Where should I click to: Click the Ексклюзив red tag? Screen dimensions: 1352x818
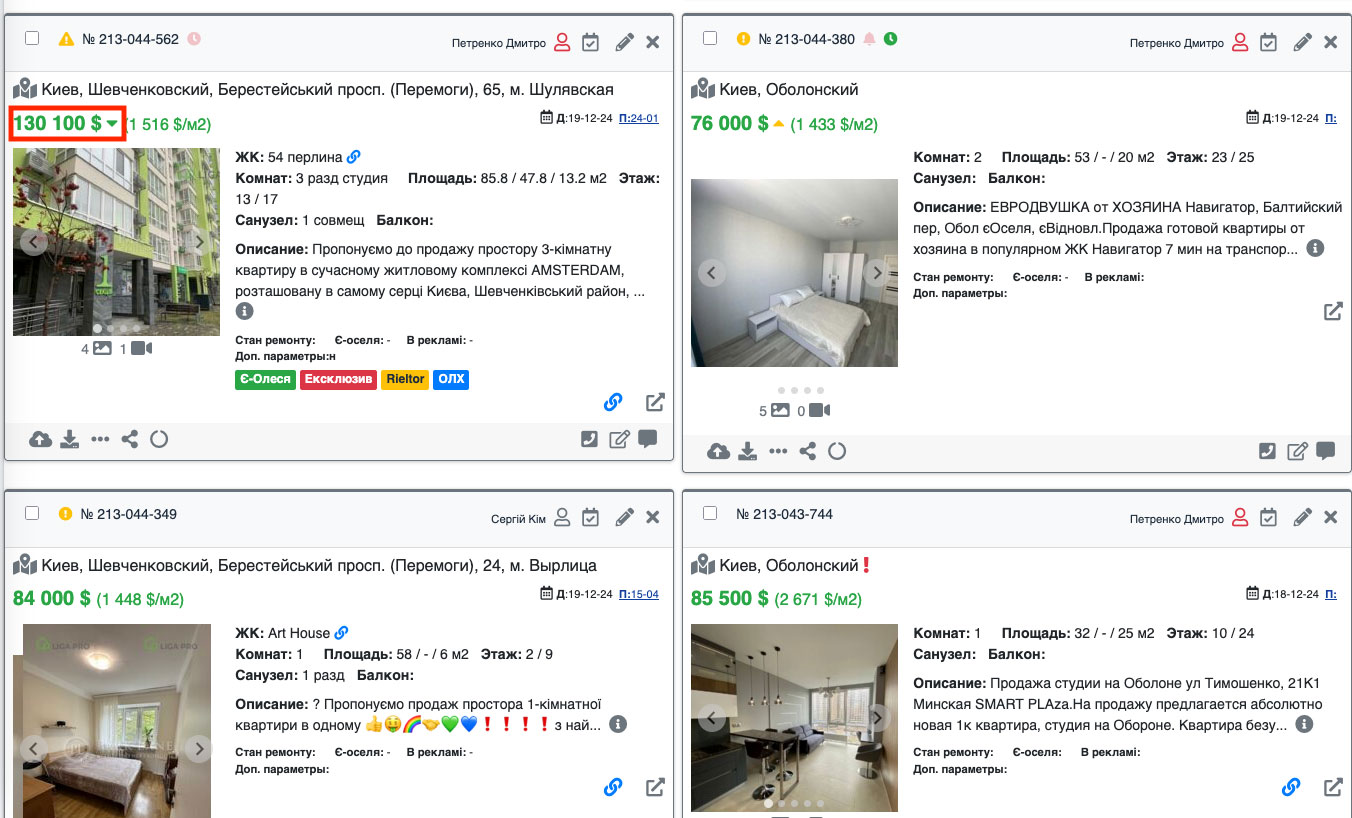pos(338,380)
